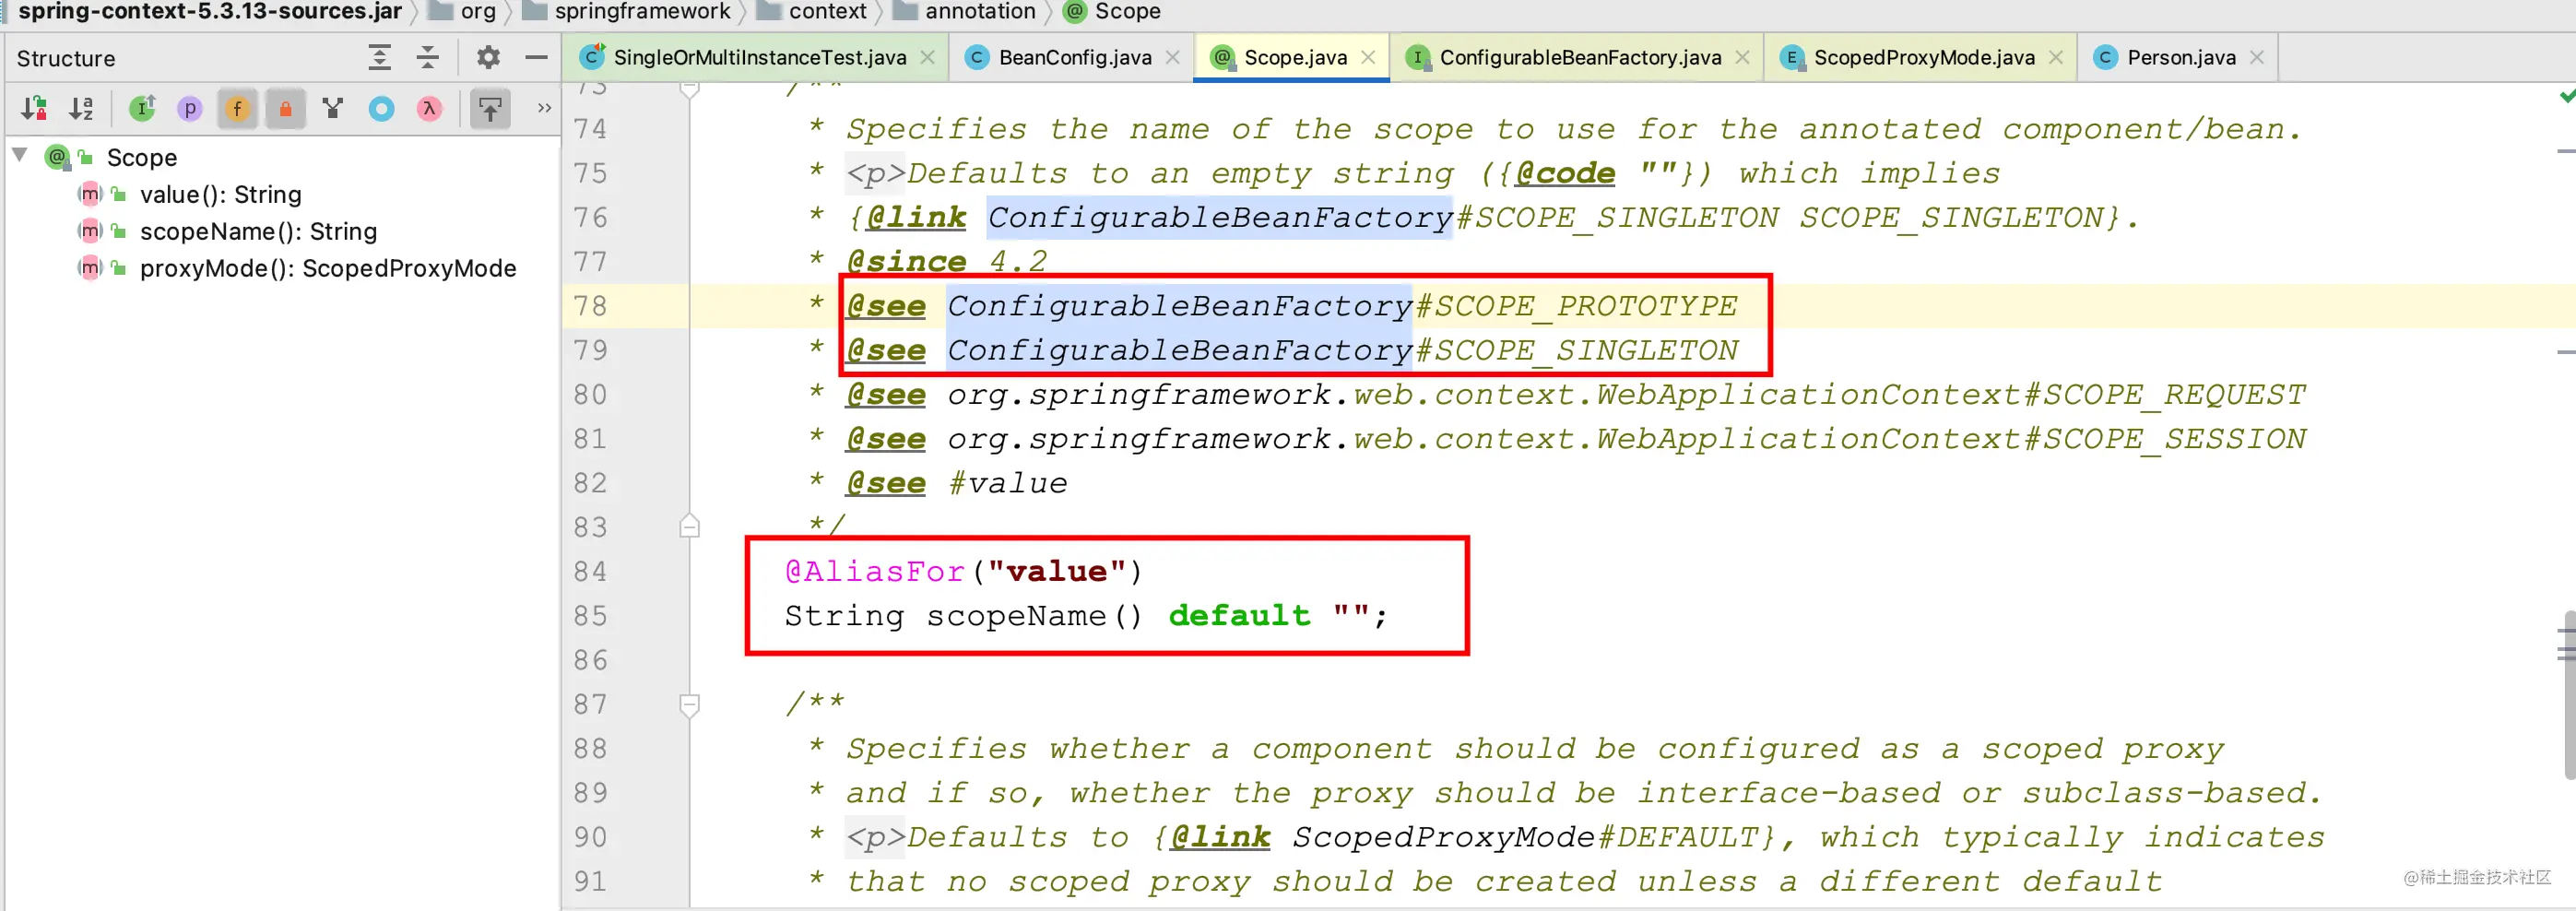The height and width of the screenshot is (911, 2576).
Task: Close Scope.java tab
Action: pyautogui.click(x=1369, y=57)
